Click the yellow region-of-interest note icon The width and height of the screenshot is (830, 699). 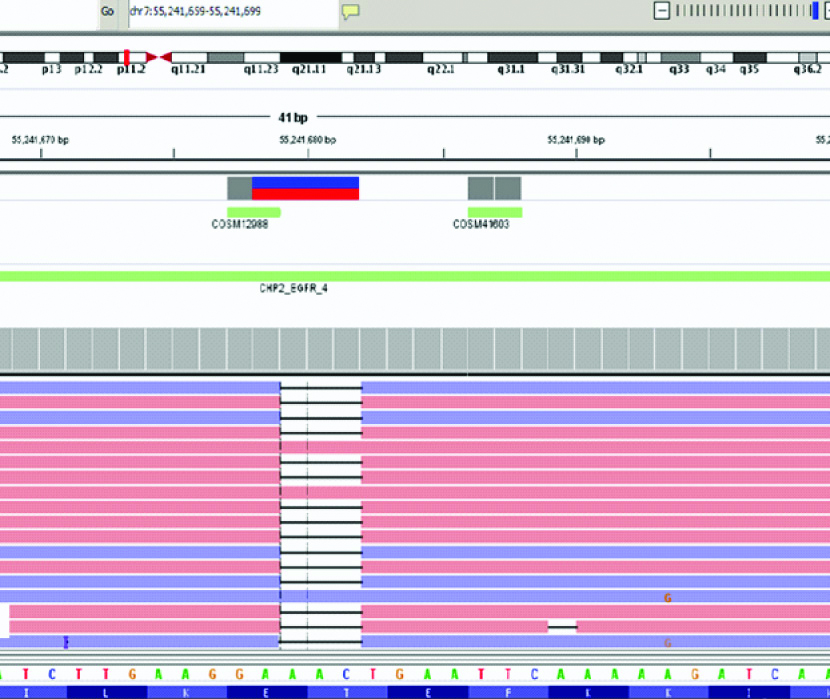pos(350,12)
